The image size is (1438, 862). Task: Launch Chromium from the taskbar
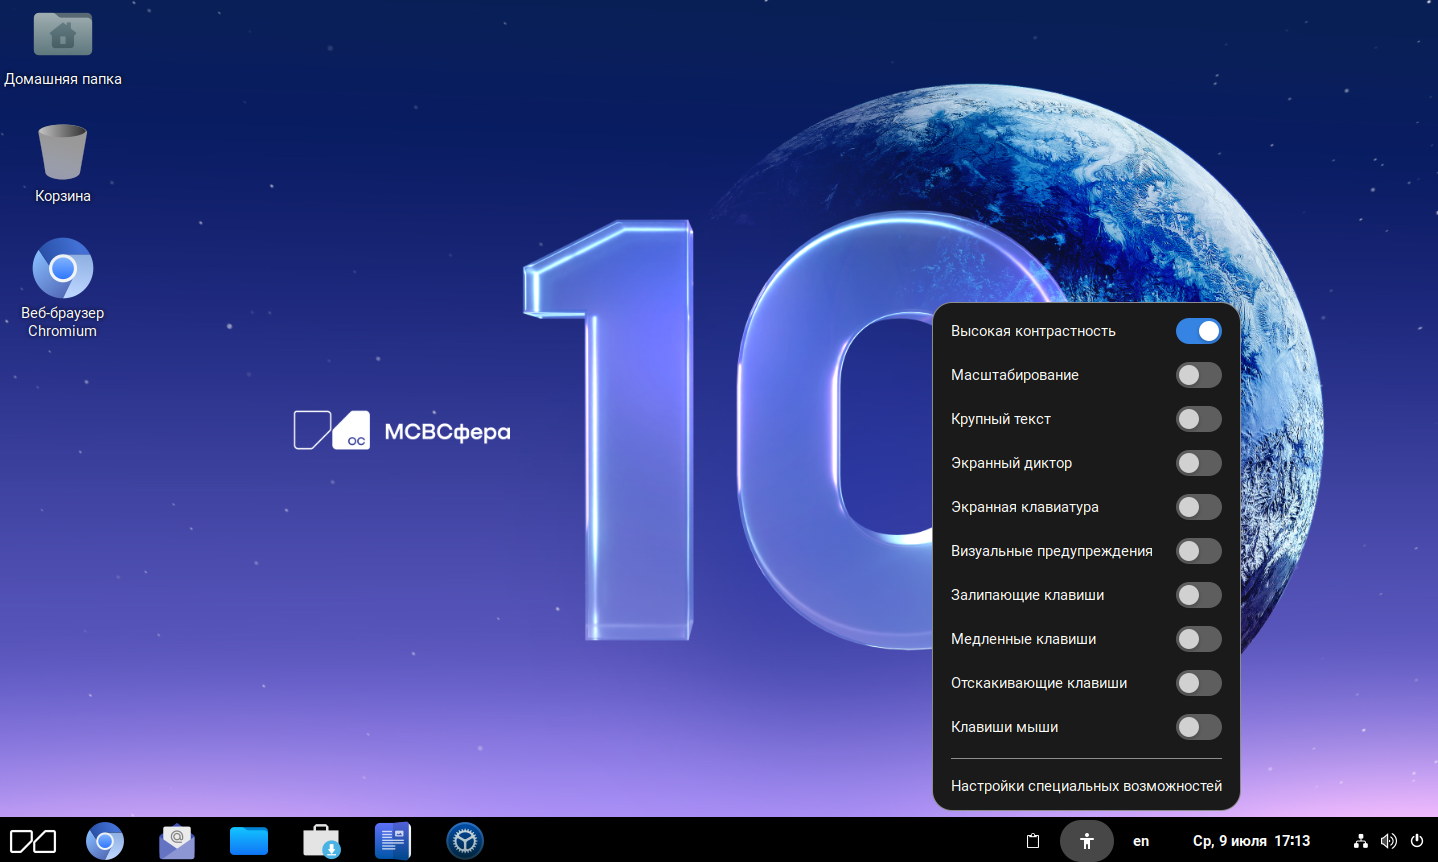coord(105,841)
